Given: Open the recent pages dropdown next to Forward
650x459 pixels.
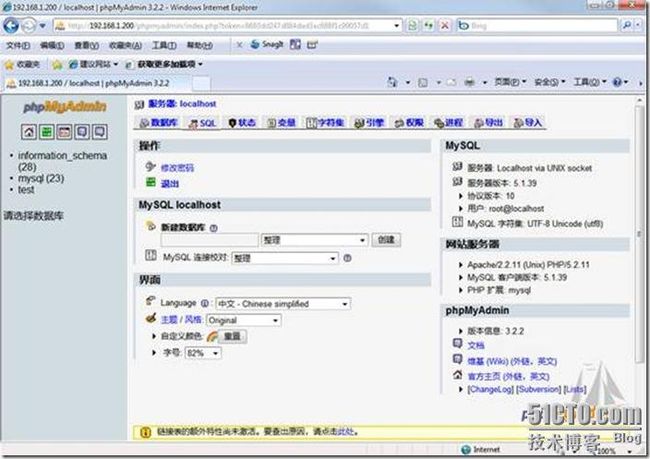Looking at the screenshot, I should [43, 26].
